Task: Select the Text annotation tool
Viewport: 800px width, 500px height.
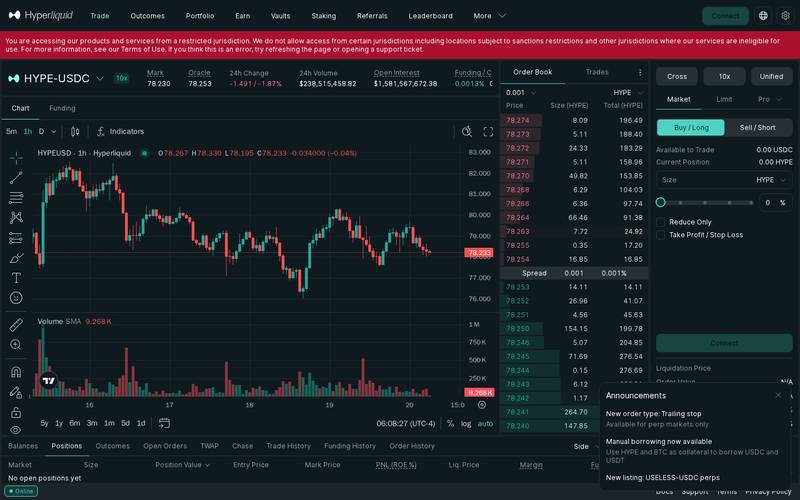Action: [16, 278]
